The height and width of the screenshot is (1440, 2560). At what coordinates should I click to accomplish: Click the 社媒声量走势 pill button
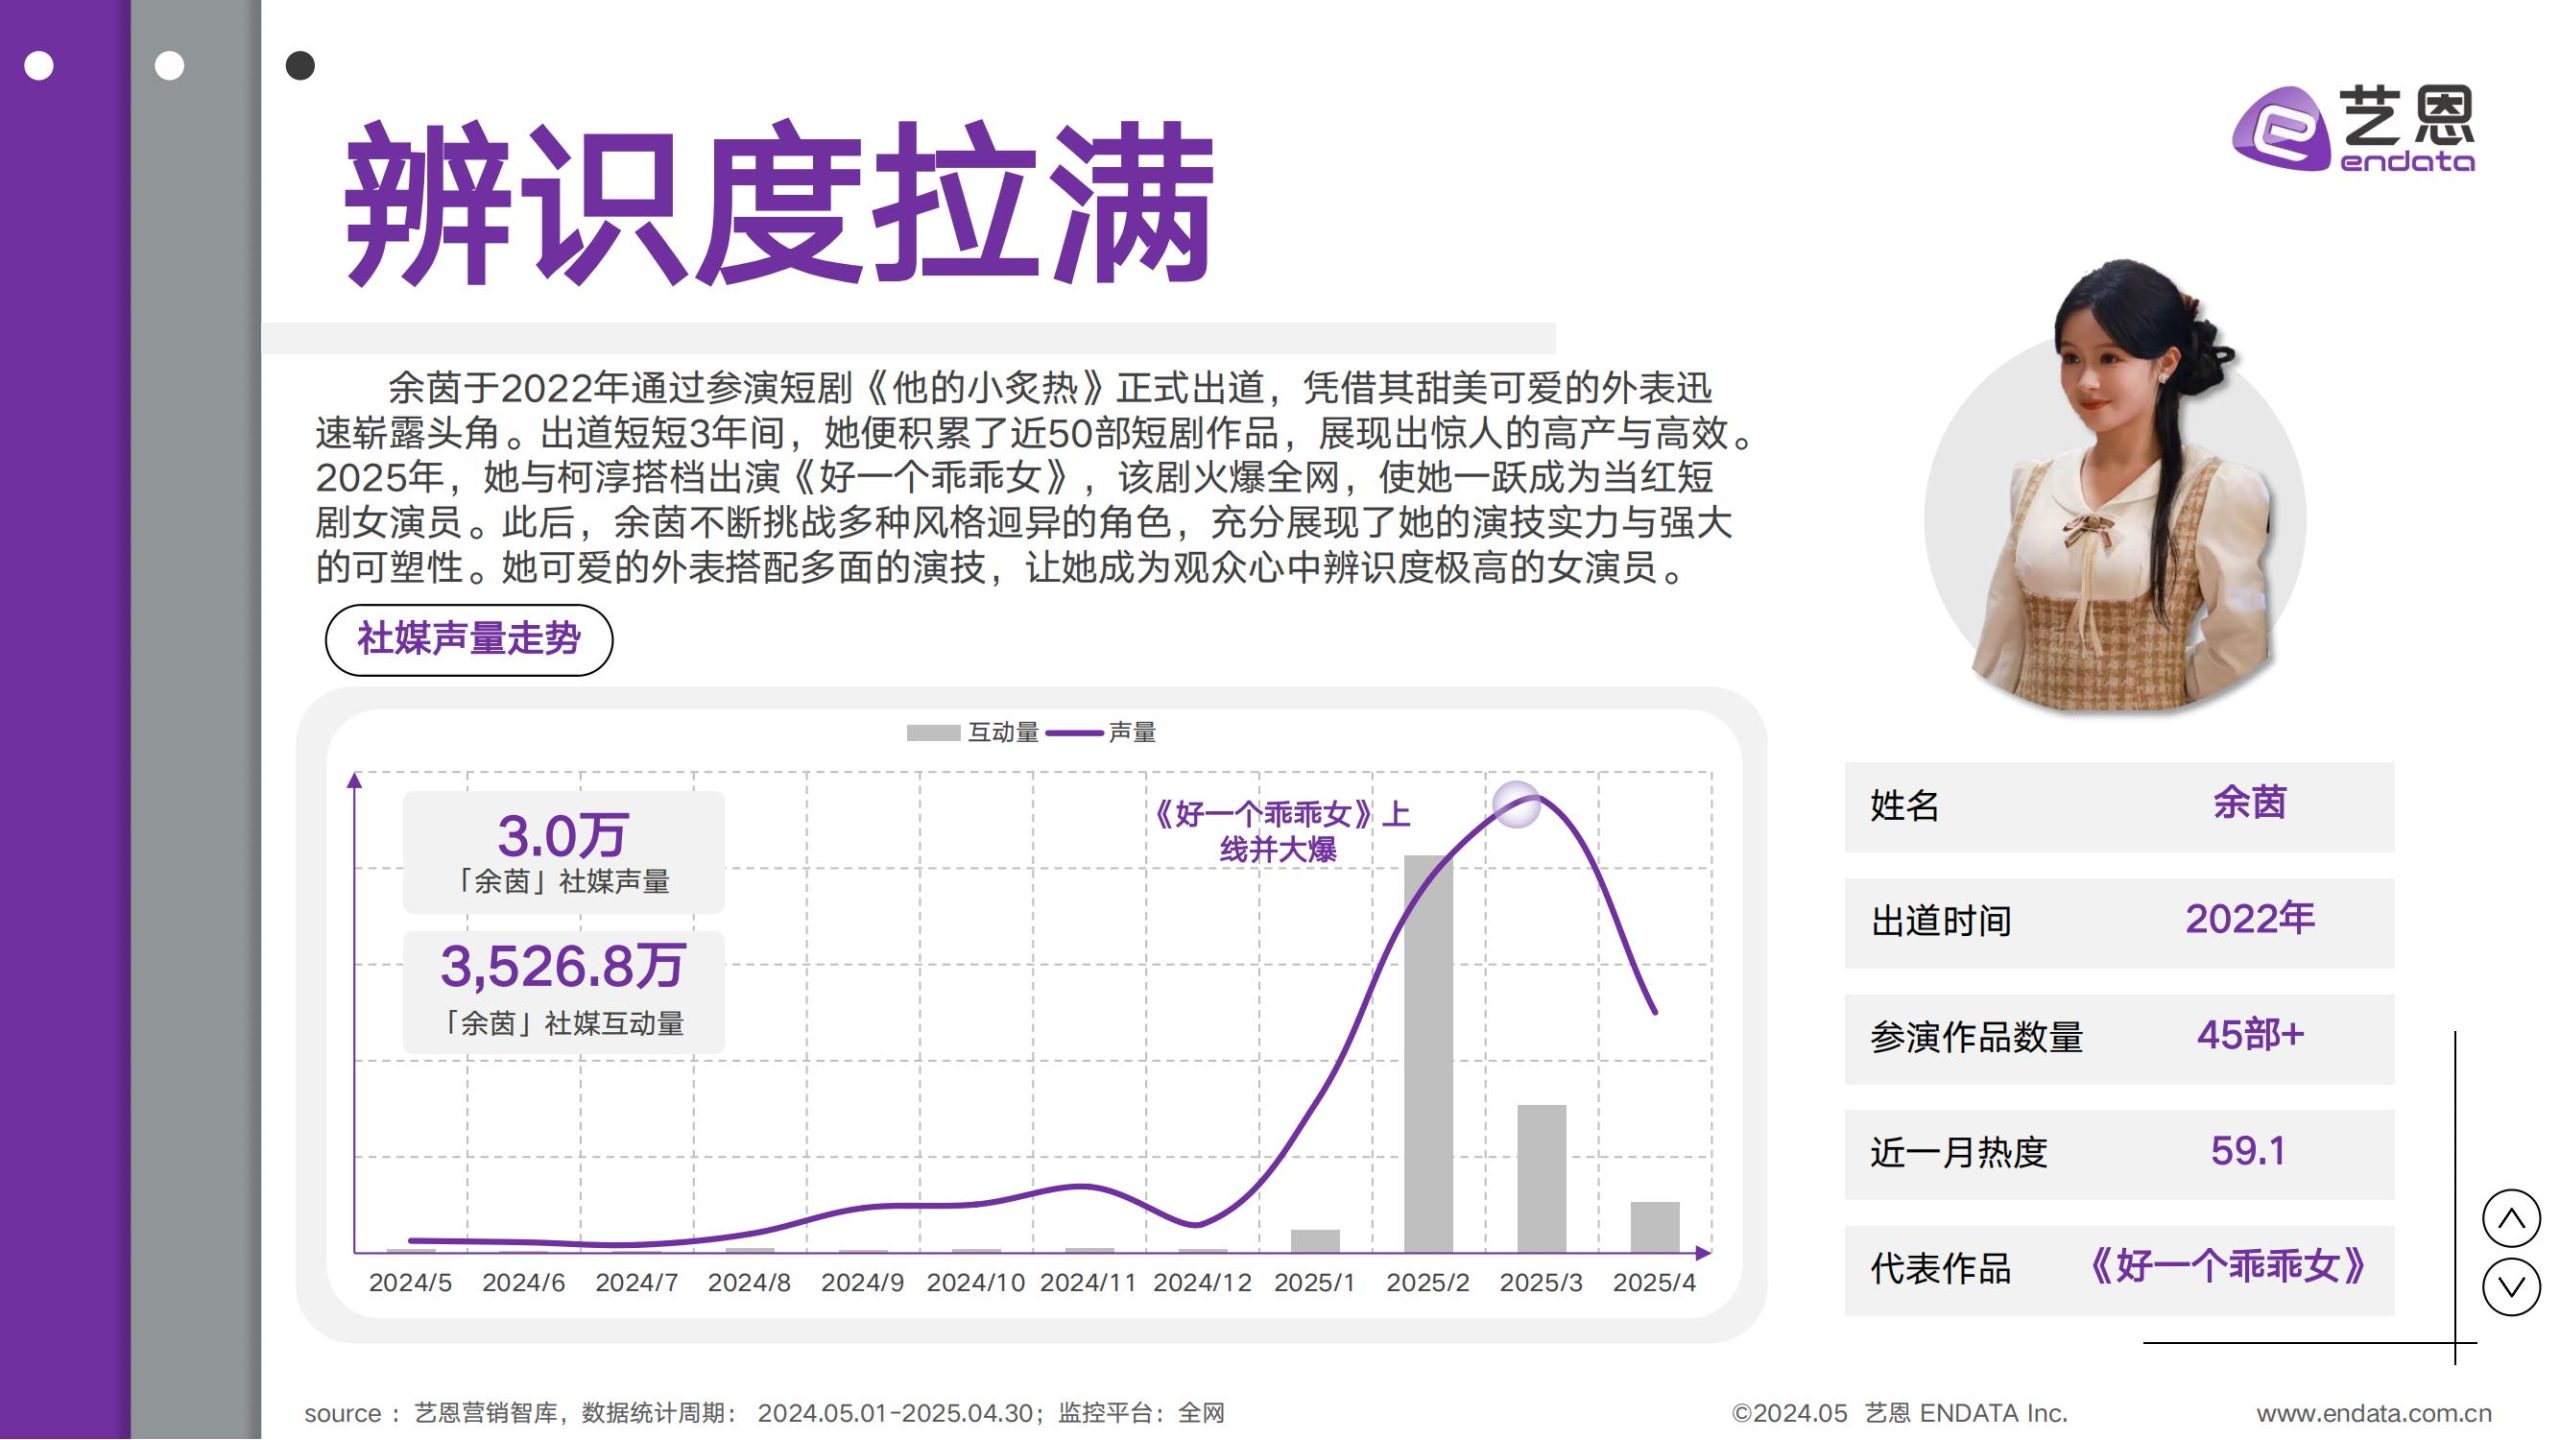point(469,640)
